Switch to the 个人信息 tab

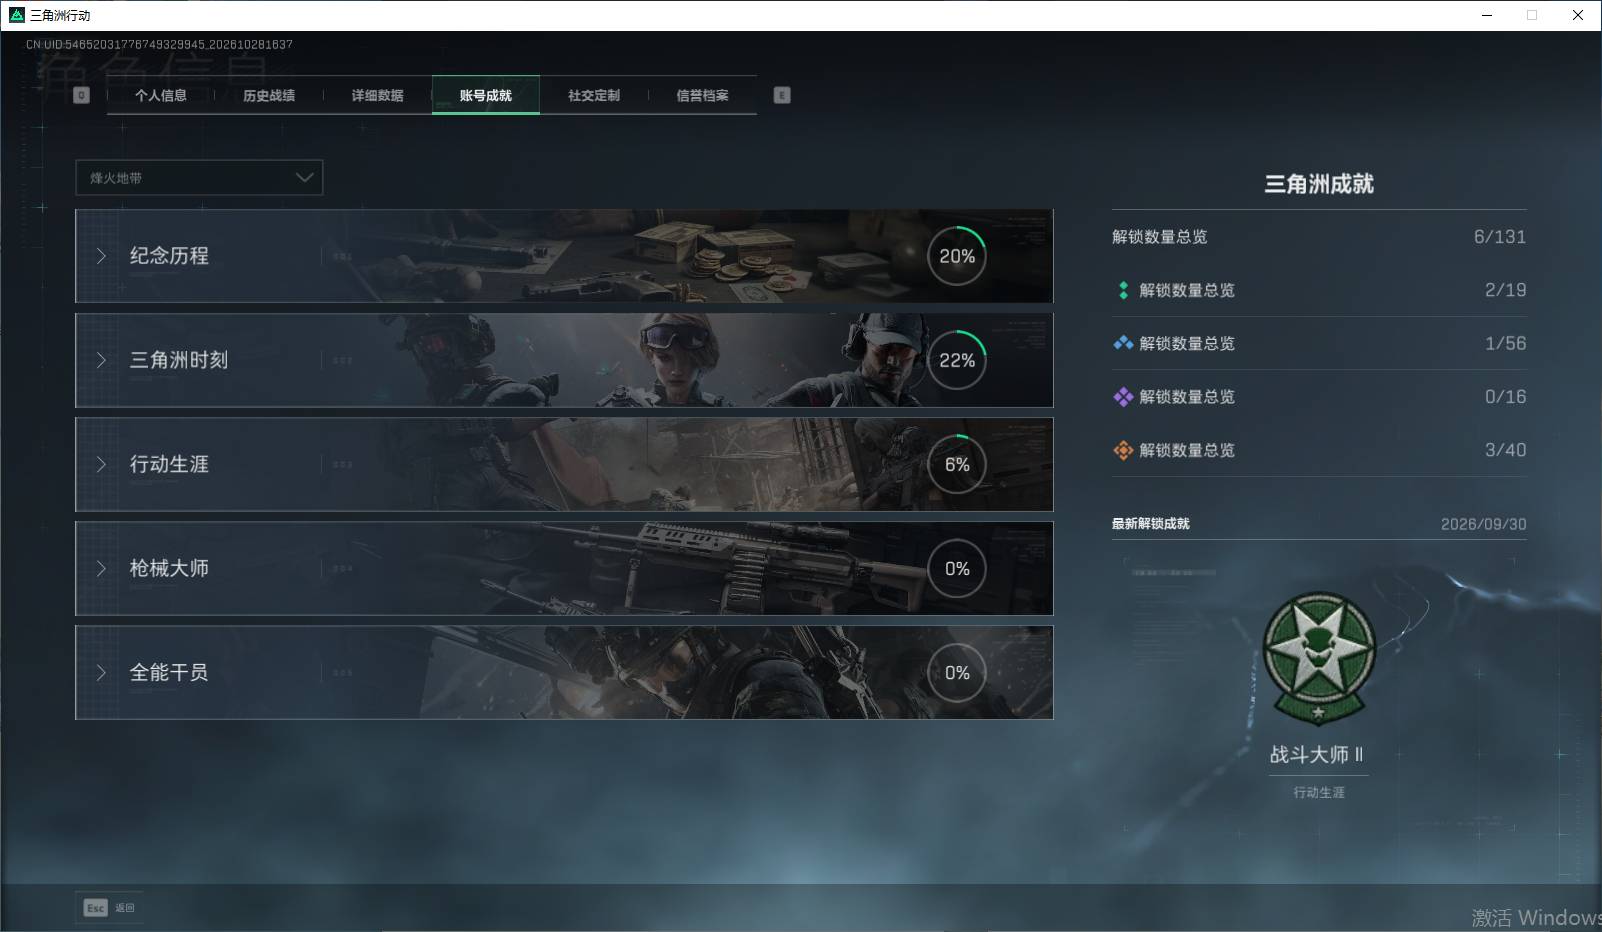[x=161, y=95]
